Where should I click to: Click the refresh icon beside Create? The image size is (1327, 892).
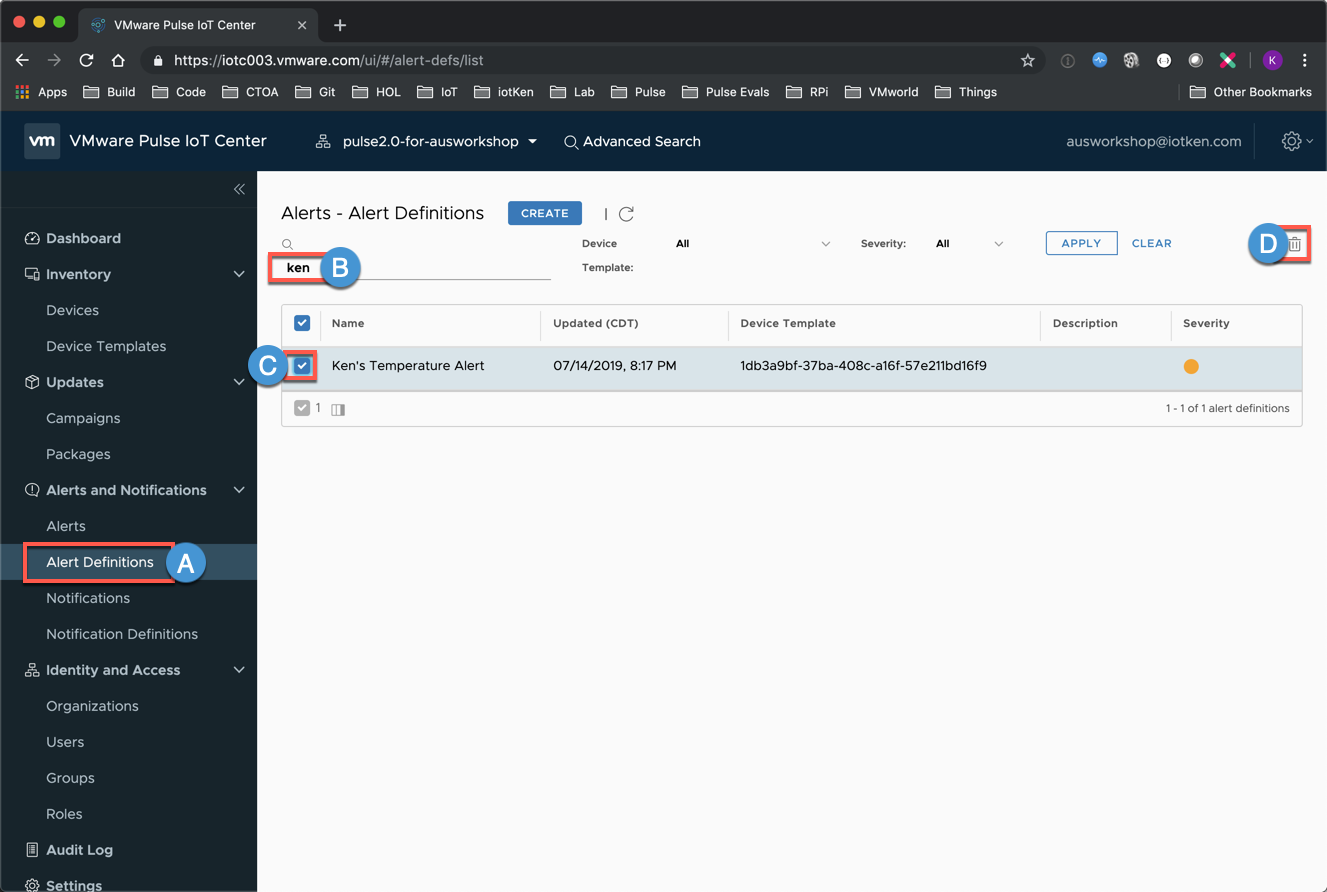click(626, 214)
